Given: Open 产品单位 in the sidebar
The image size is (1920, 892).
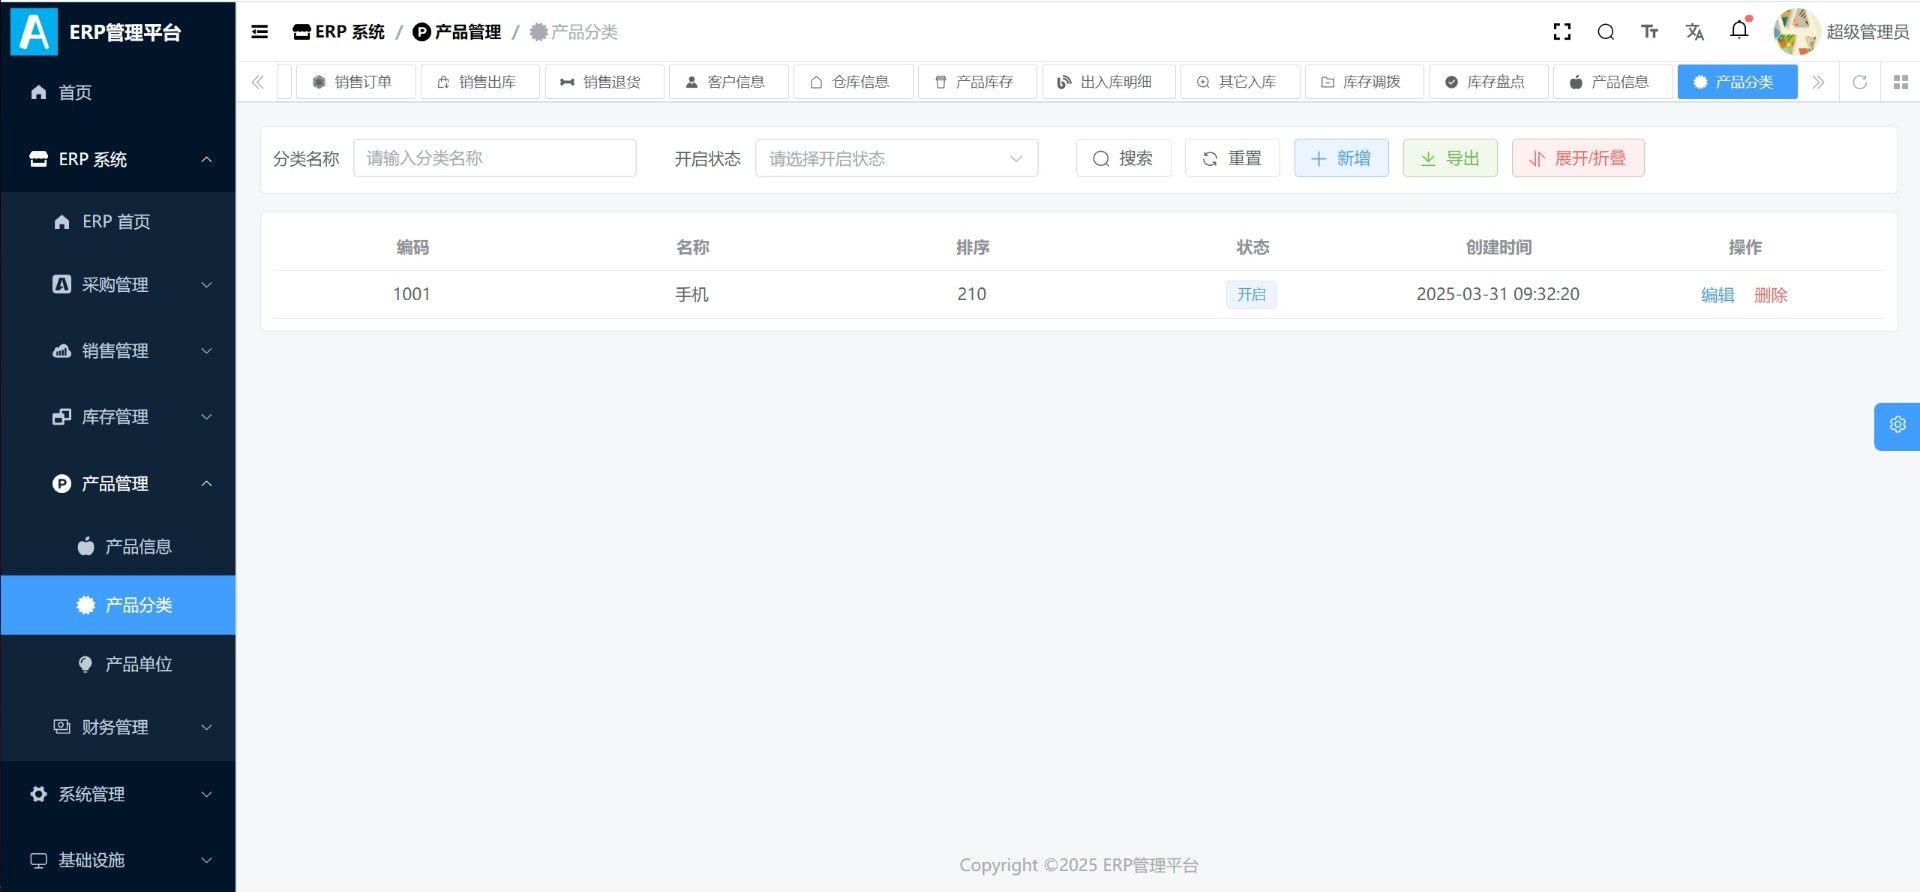Looking at the screenshot, I should pyautogui.click(x=118, y=664).
